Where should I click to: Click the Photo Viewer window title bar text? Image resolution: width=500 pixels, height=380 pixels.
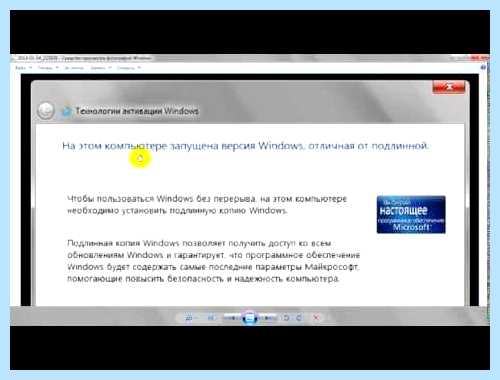click(x=84, y=58)
